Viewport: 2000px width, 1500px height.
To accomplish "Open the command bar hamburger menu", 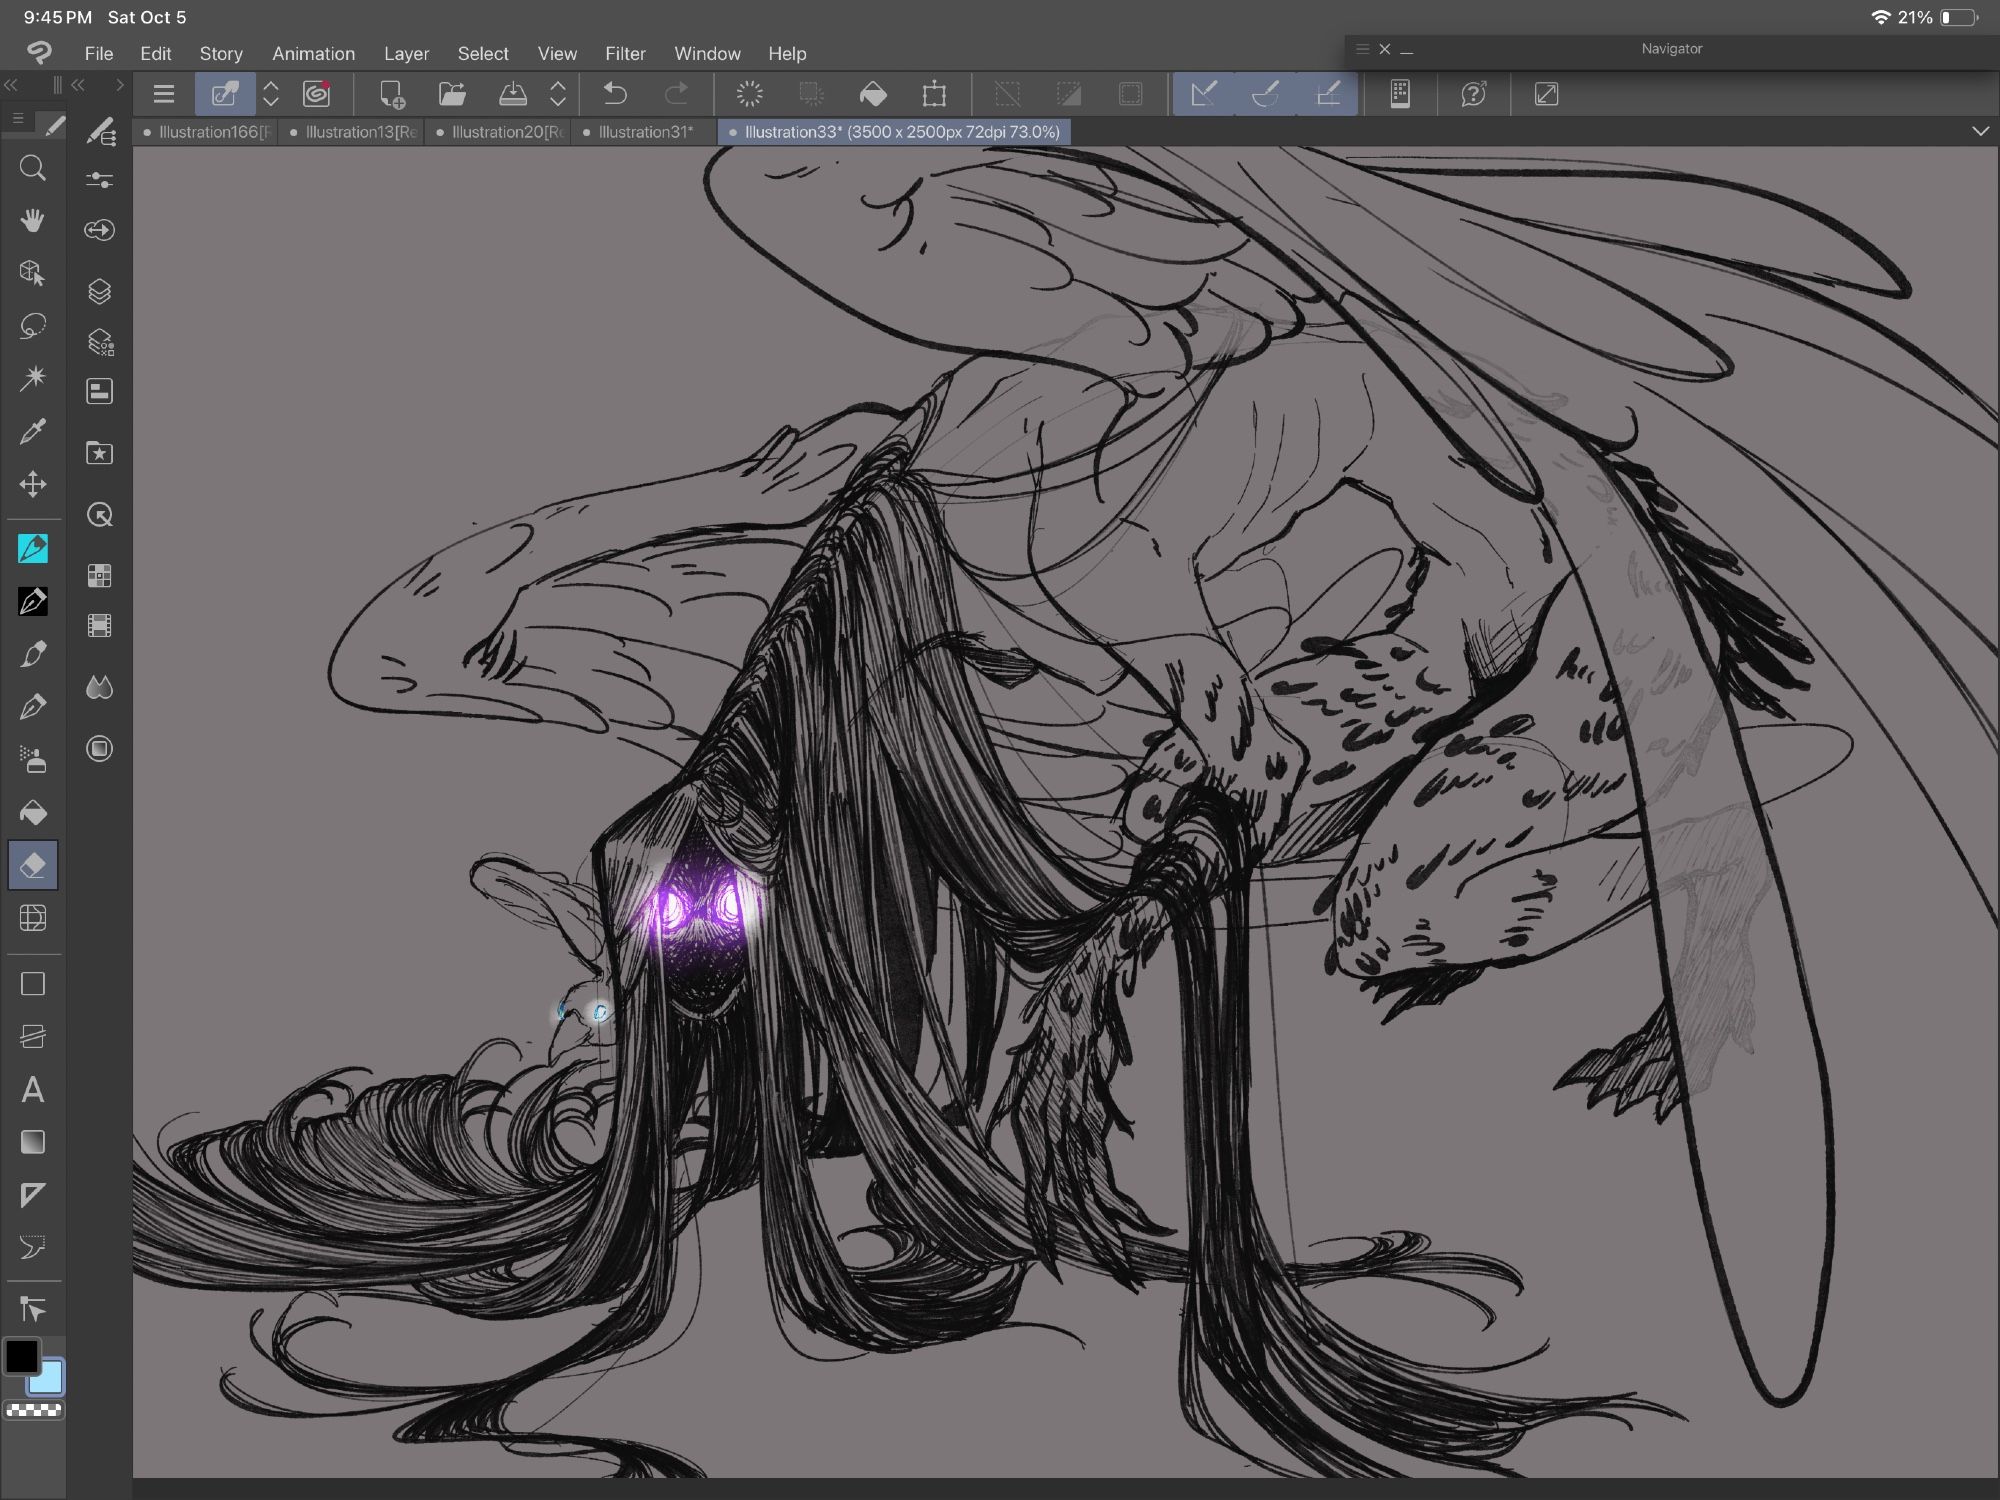I will (164, 94).
